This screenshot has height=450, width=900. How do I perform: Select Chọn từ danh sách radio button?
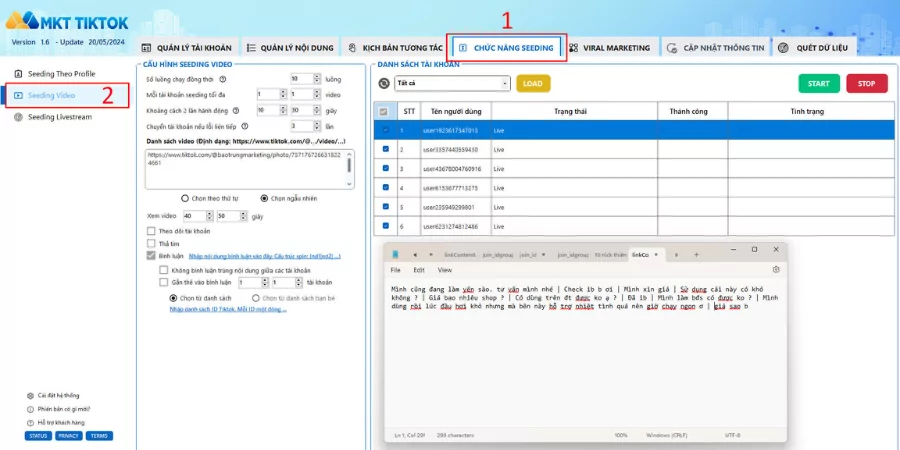[x=173, y=298]
